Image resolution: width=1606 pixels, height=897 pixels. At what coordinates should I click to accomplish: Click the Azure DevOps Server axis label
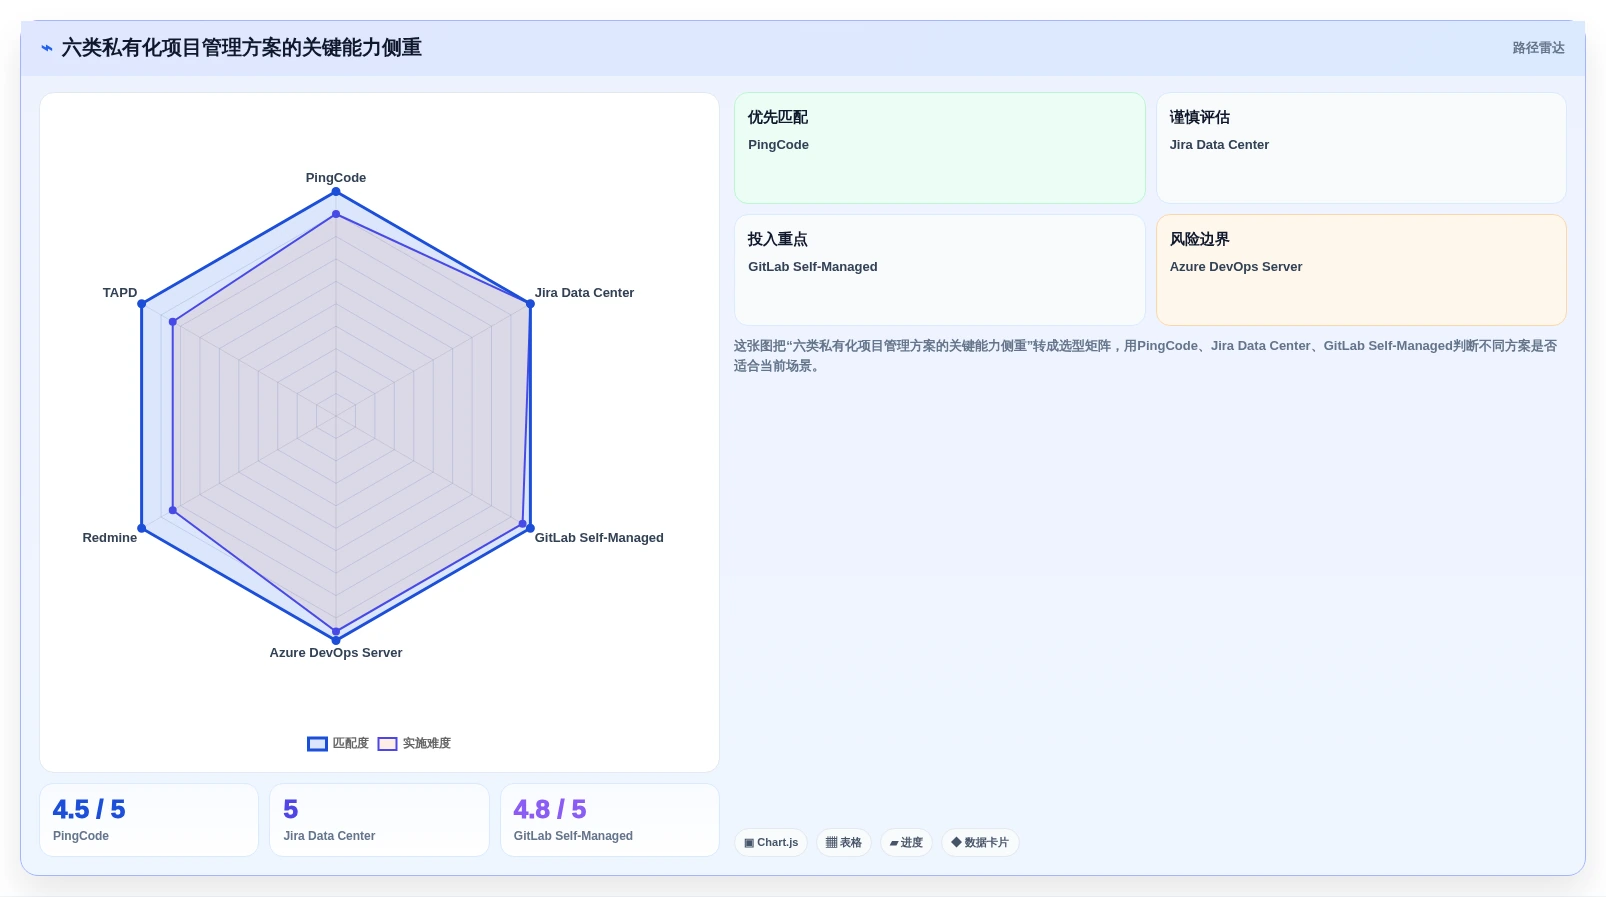point(336,653)
